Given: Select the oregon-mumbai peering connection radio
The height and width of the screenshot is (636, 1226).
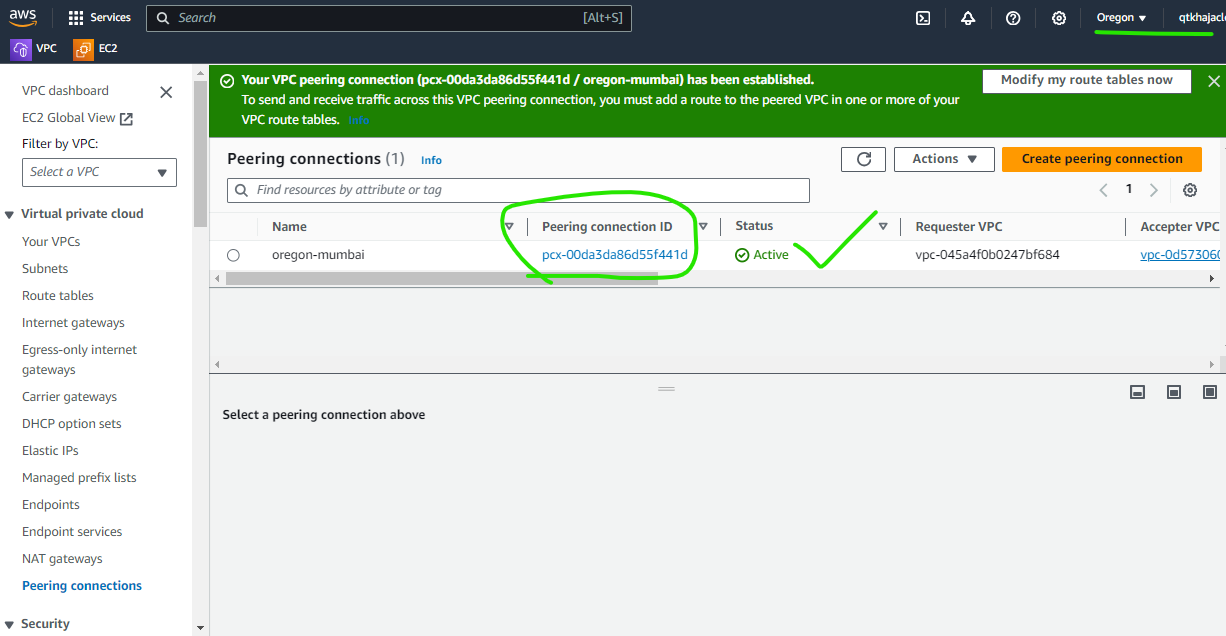Looking at the screenshot, I should click(233, 255).
